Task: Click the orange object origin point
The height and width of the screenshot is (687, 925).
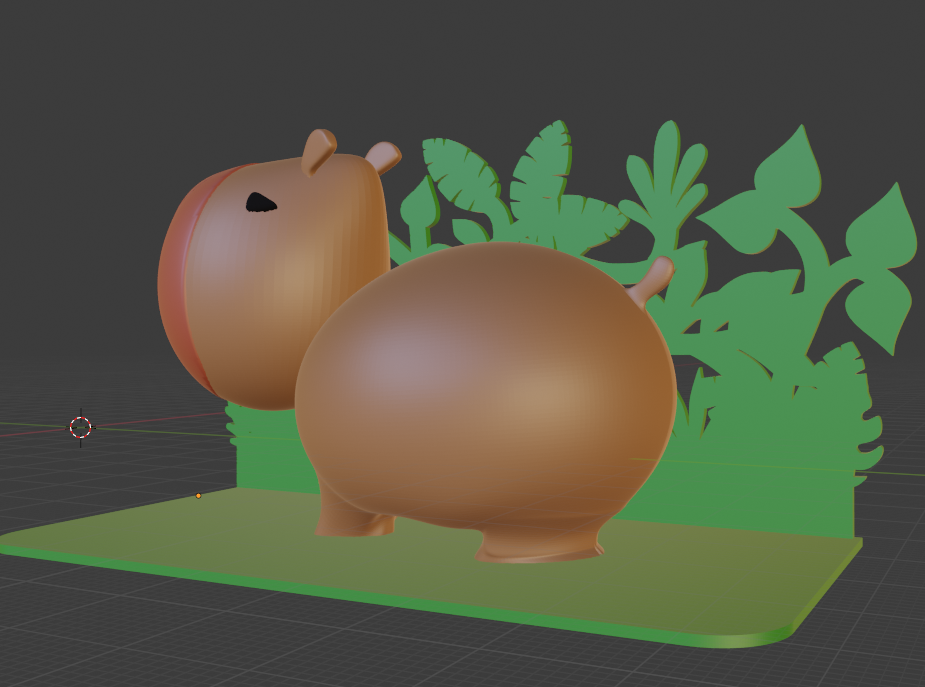Action: click(198, 496)
